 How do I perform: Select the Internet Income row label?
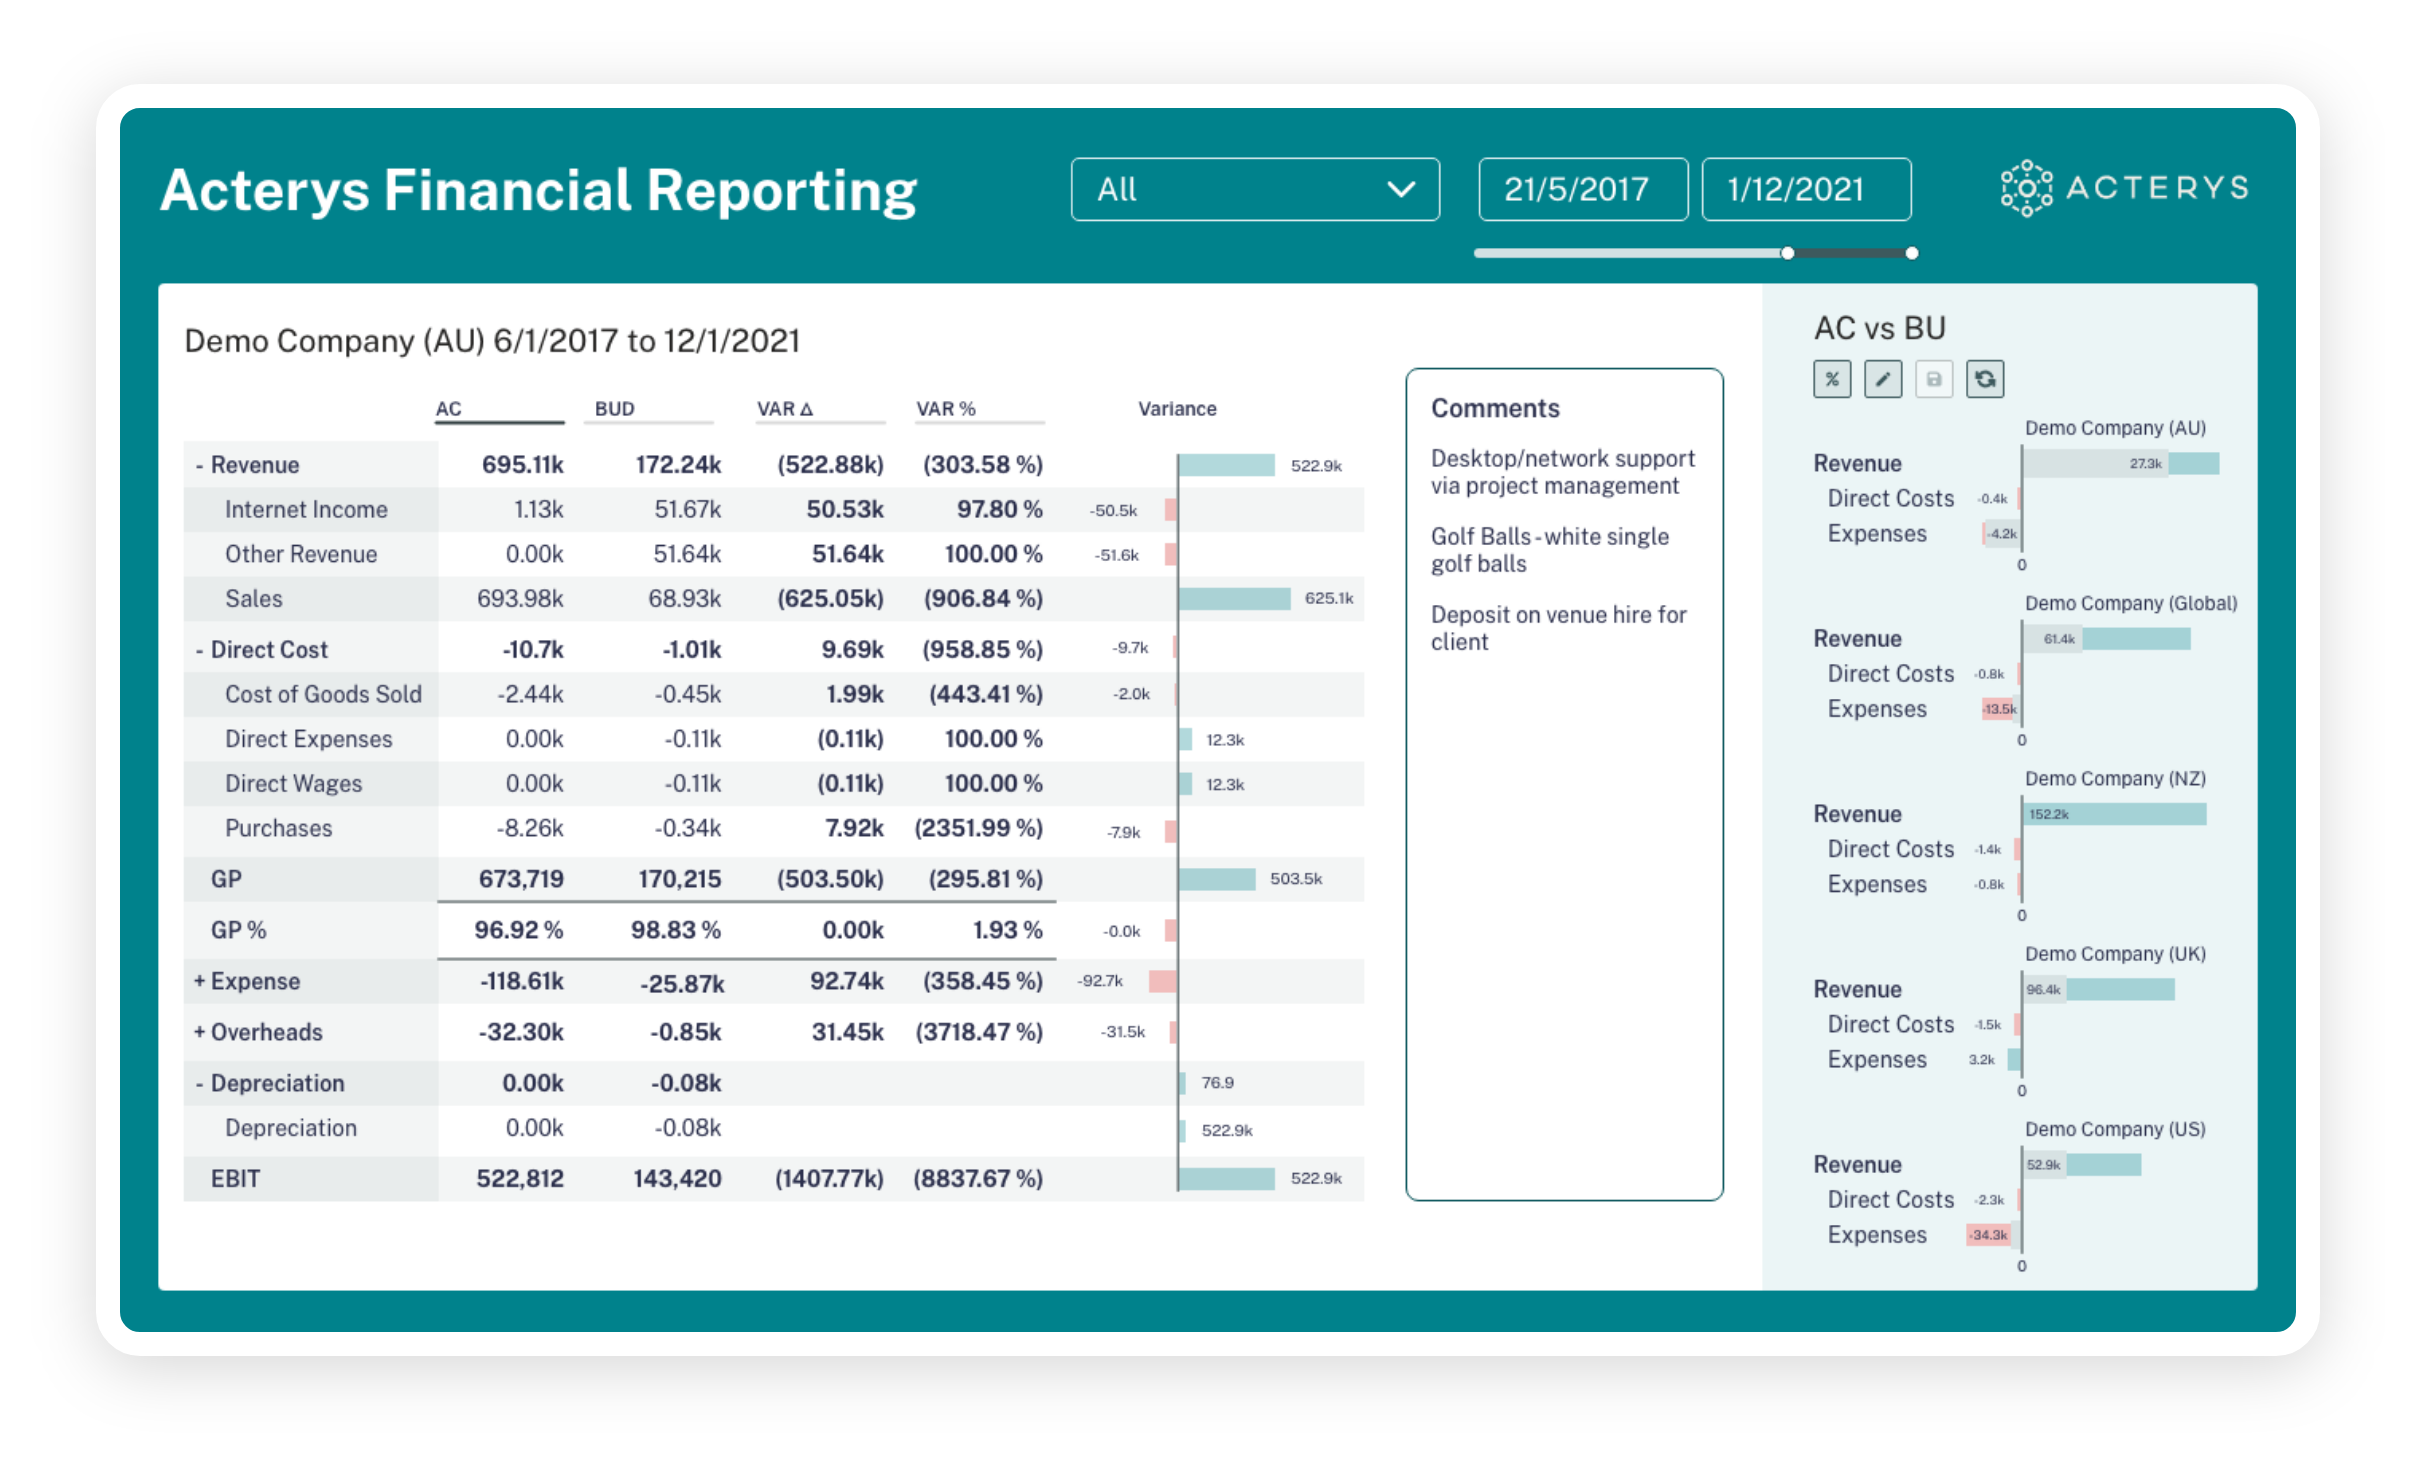[306, 510]
